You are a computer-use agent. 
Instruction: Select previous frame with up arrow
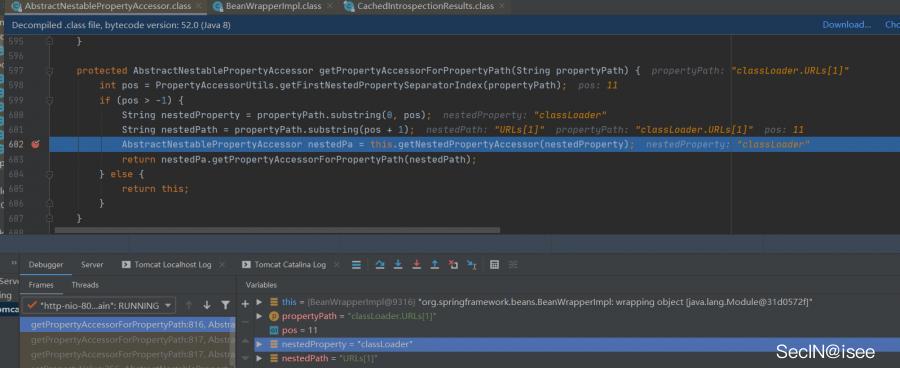189,305
